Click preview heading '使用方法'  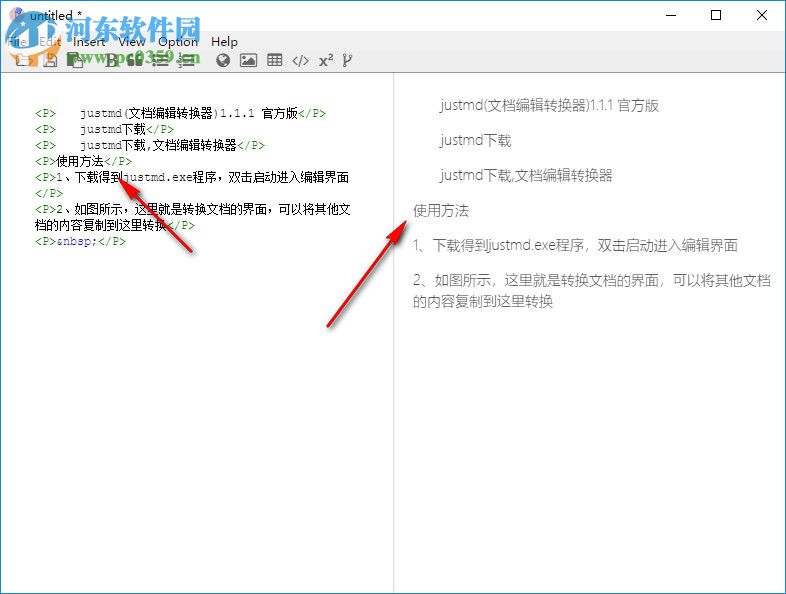(441, 211)
